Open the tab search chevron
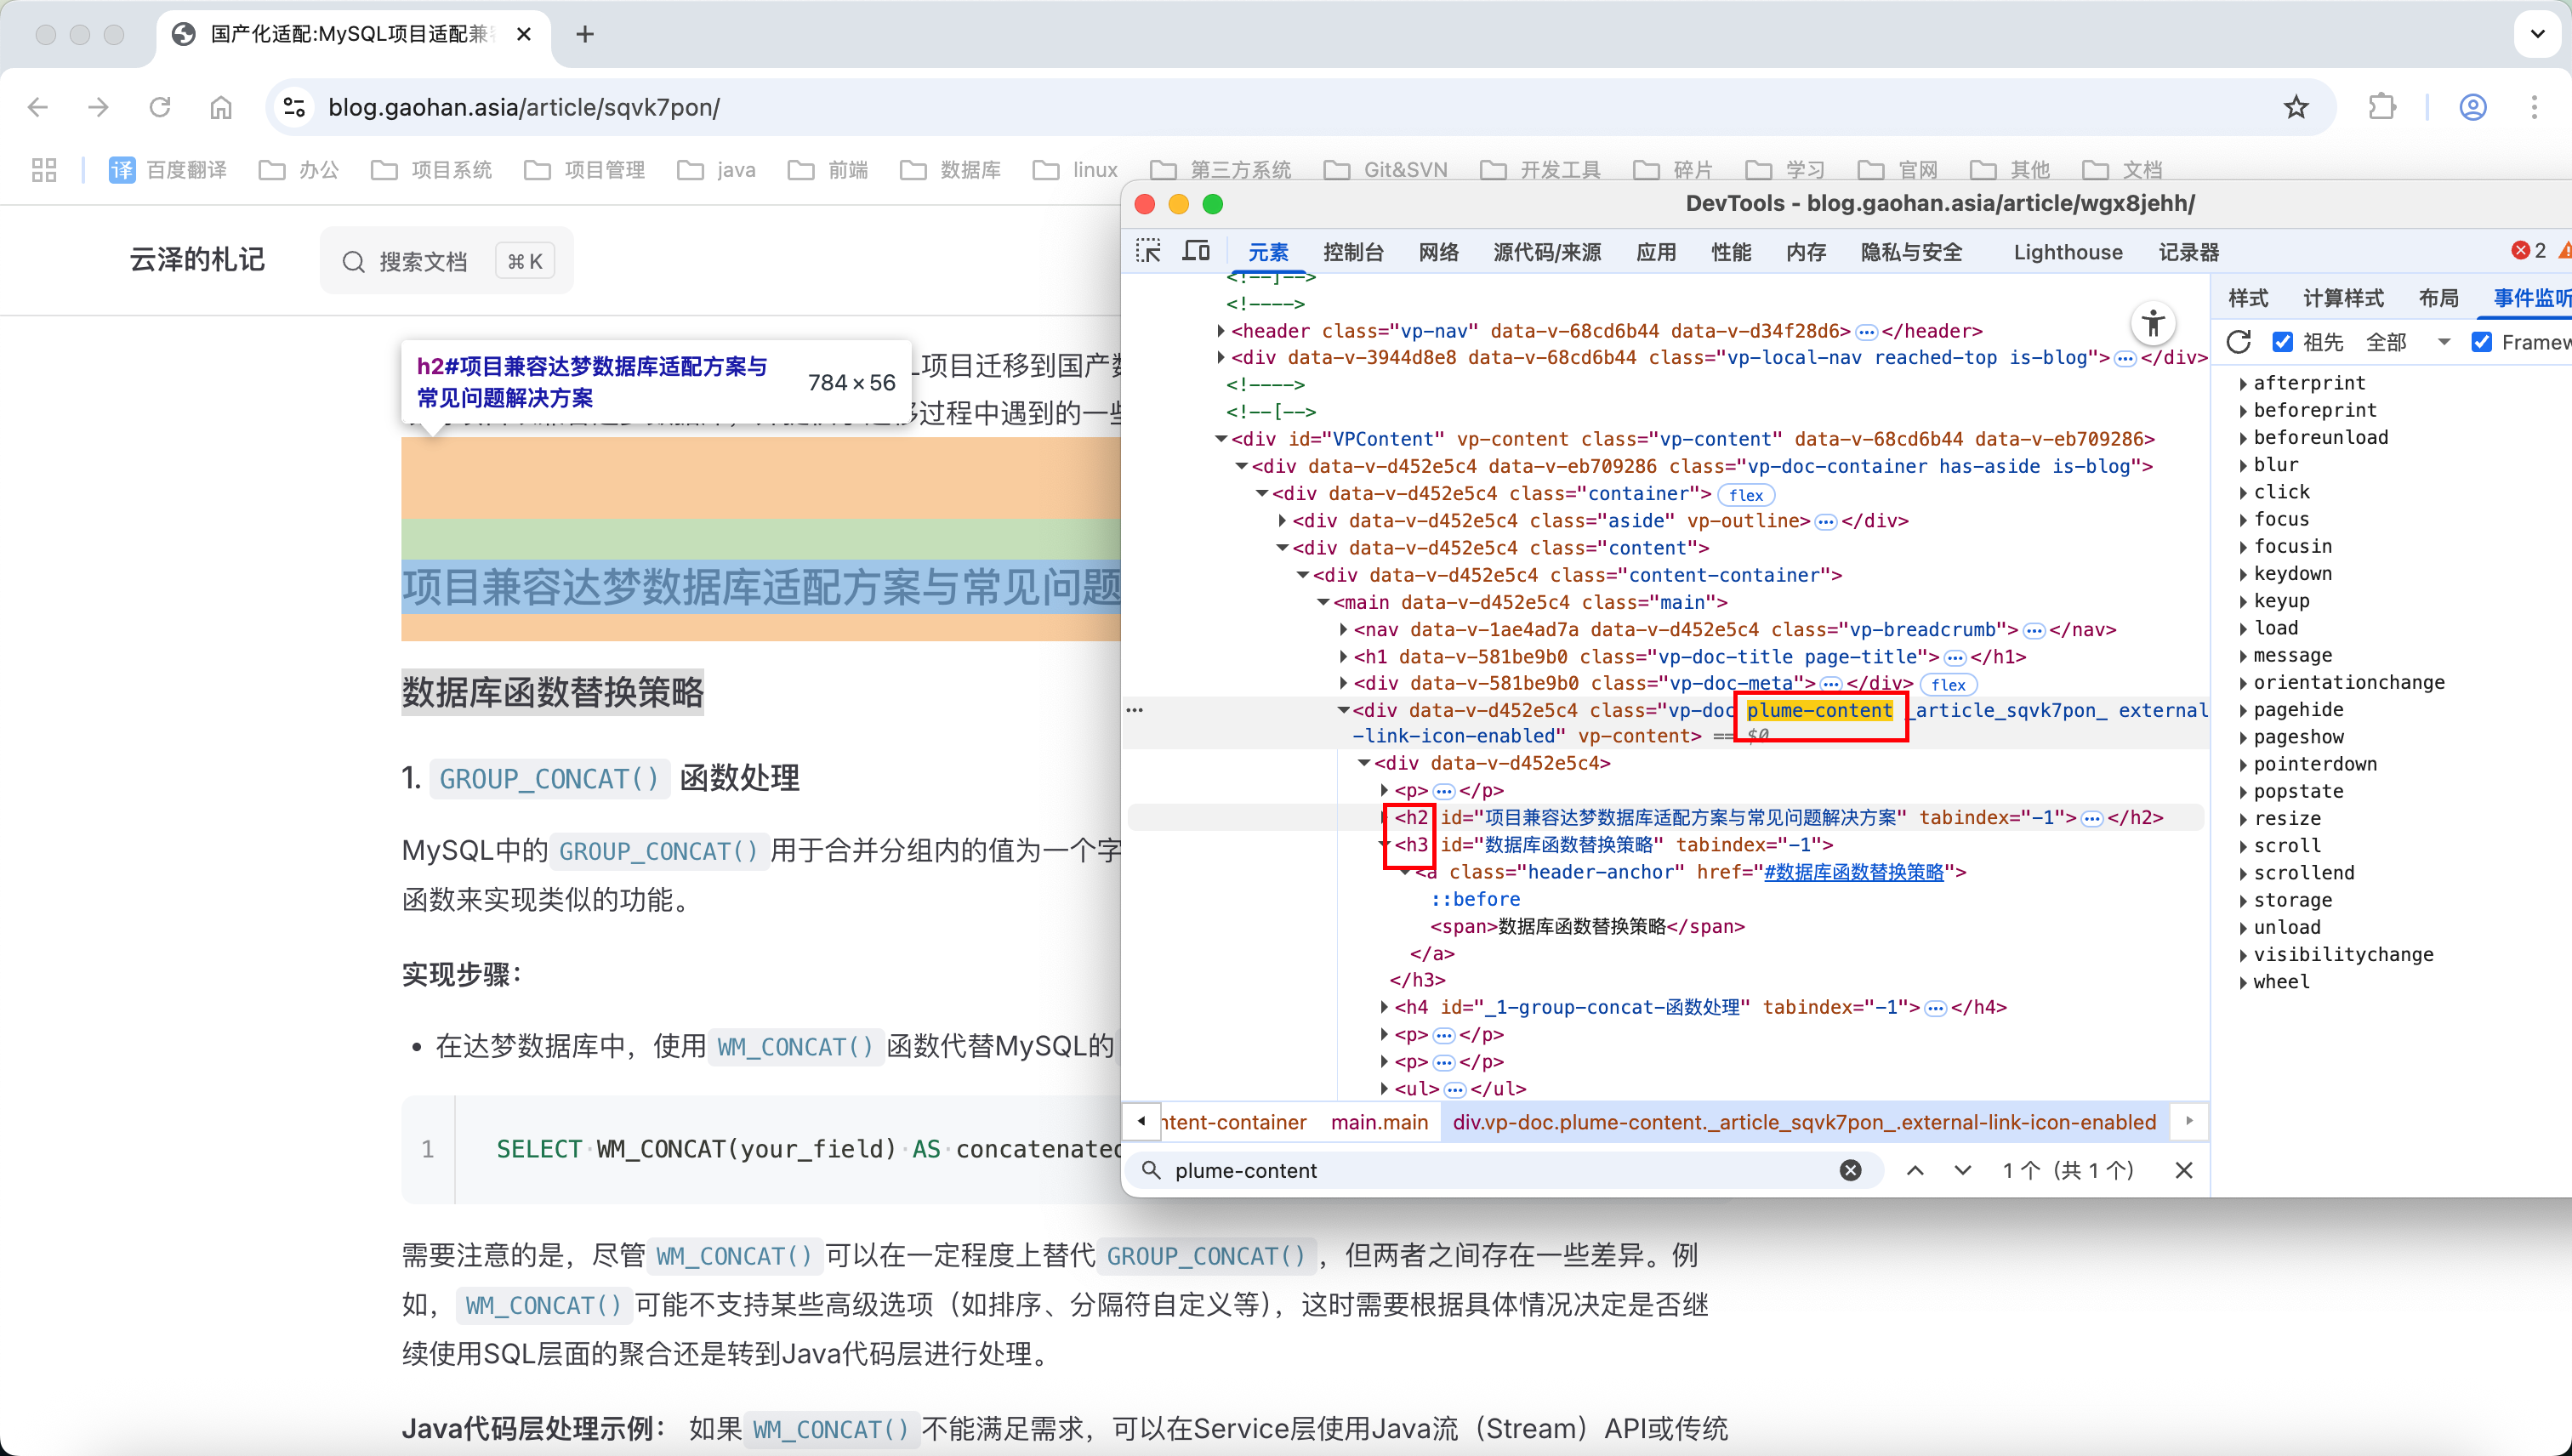The image size is (2572, 1456). (2537, 34)
